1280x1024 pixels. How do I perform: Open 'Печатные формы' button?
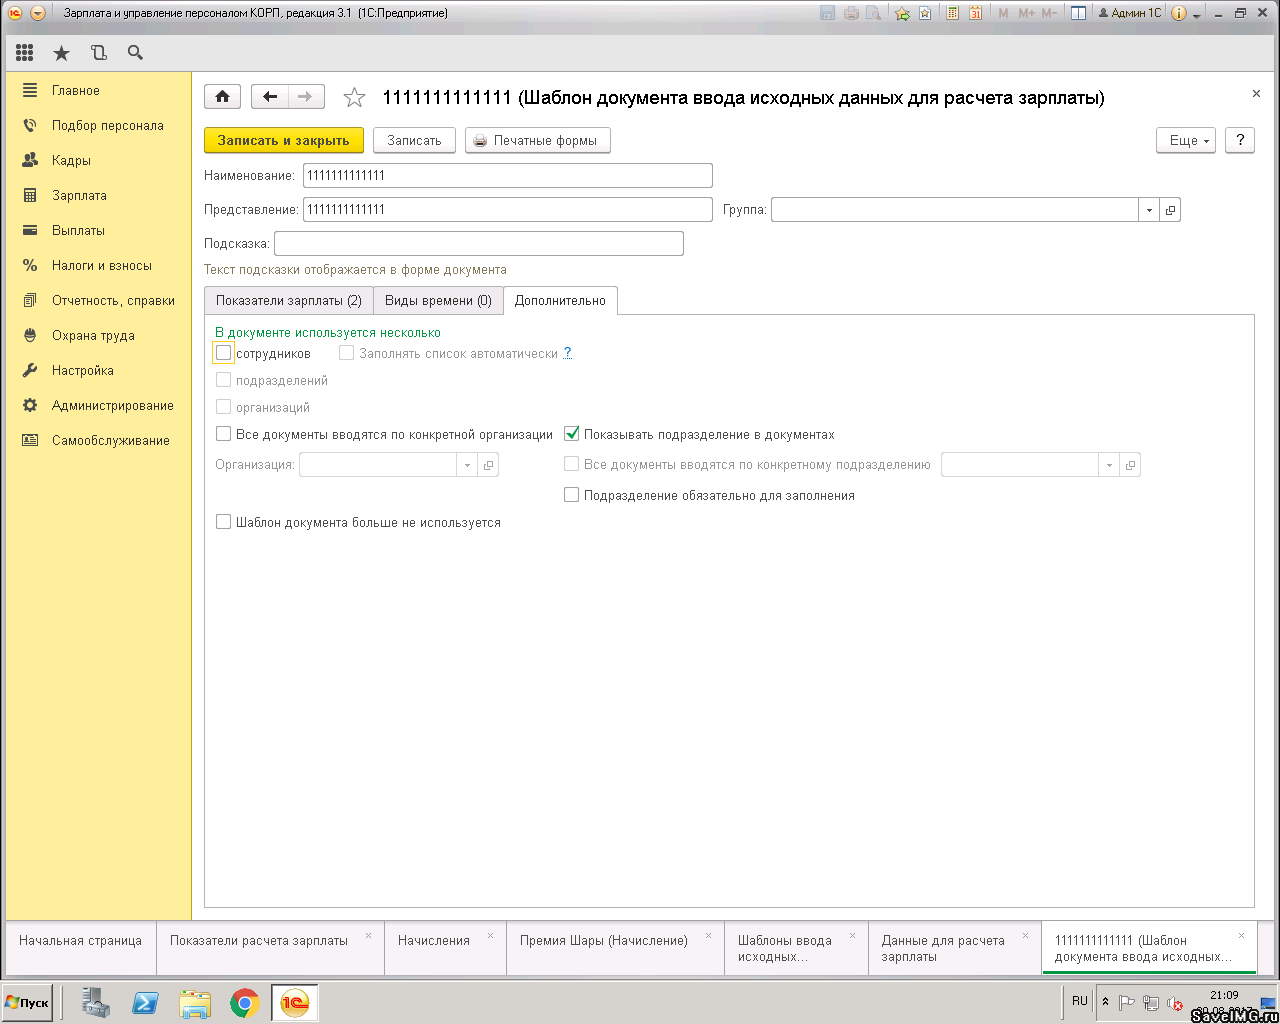(538, 140)
